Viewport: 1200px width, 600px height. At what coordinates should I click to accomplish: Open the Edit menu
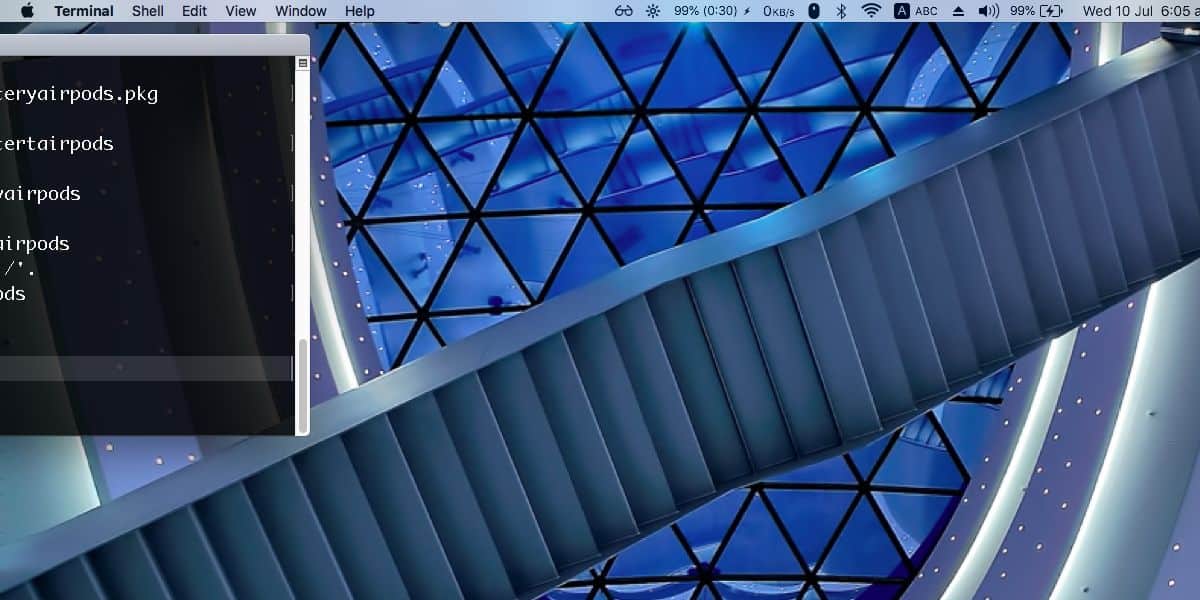pyautogui.click(x=195, y=11)
